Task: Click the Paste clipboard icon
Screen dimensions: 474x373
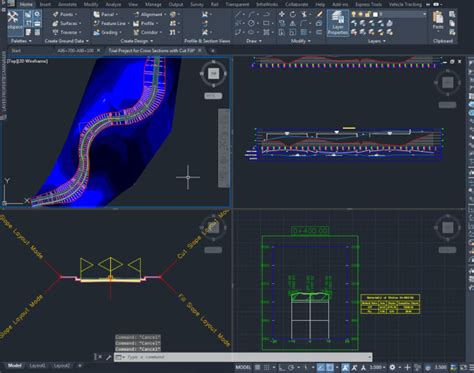Action: 438,20
